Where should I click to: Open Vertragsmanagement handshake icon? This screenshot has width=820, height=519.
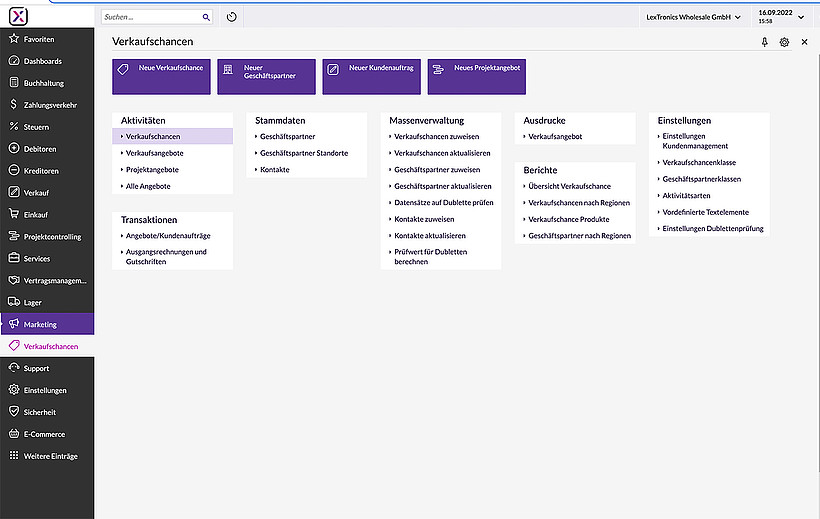coord(14,280)
